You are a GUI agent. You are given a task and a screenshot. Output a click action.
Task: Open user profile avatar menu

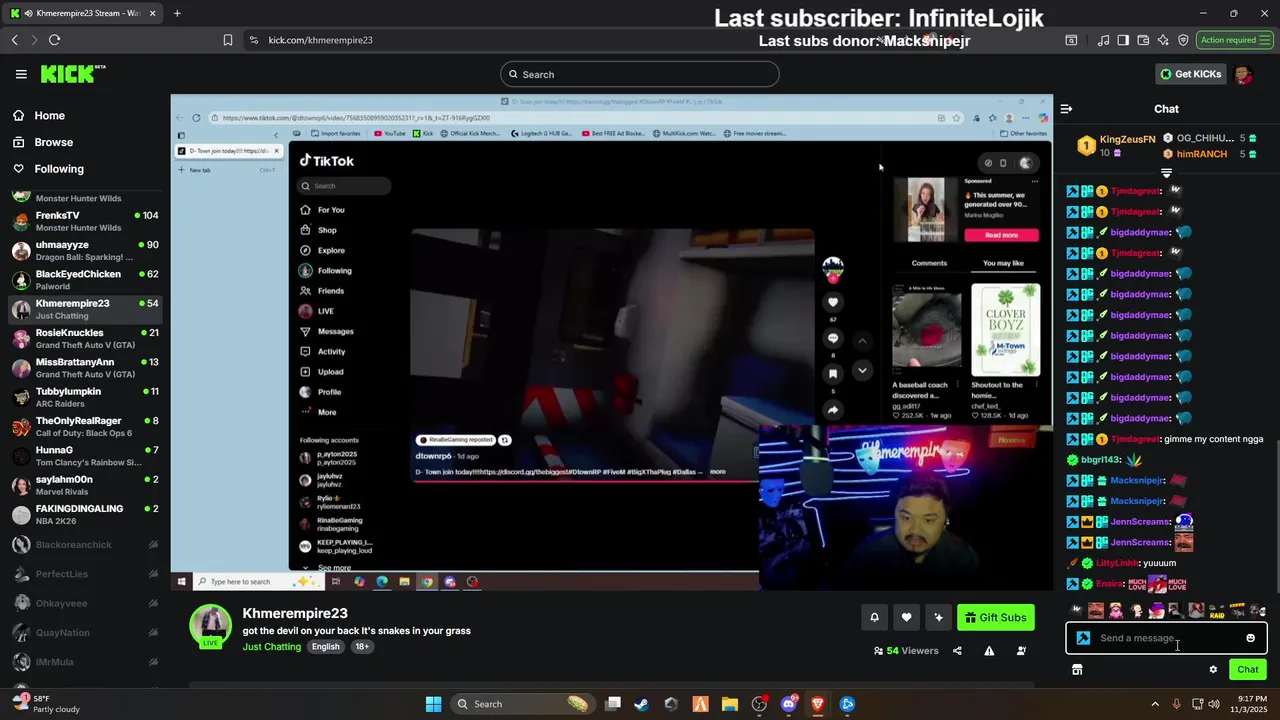[1243, 74]
